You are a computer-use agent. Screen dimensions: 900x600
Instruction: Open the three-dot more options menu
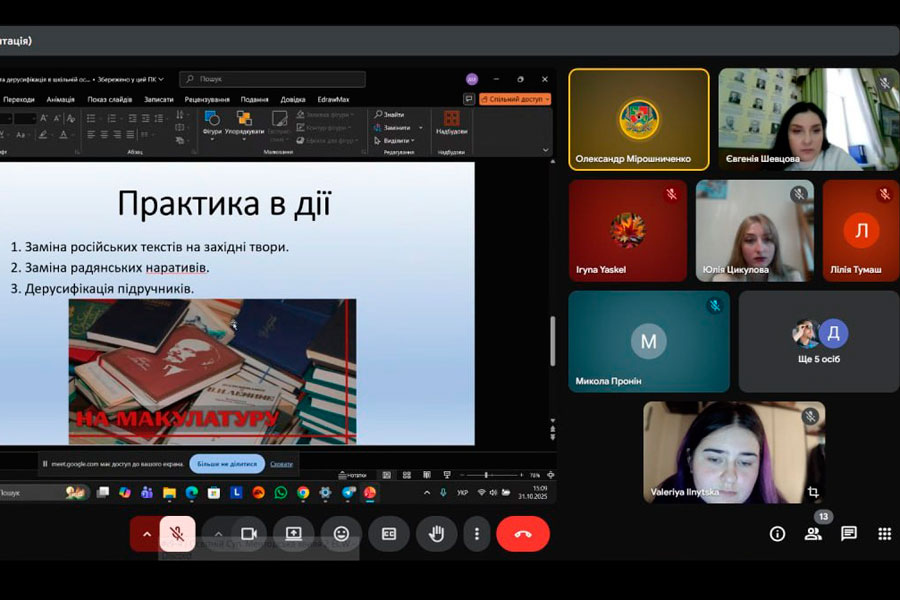[x=477, y=534]
